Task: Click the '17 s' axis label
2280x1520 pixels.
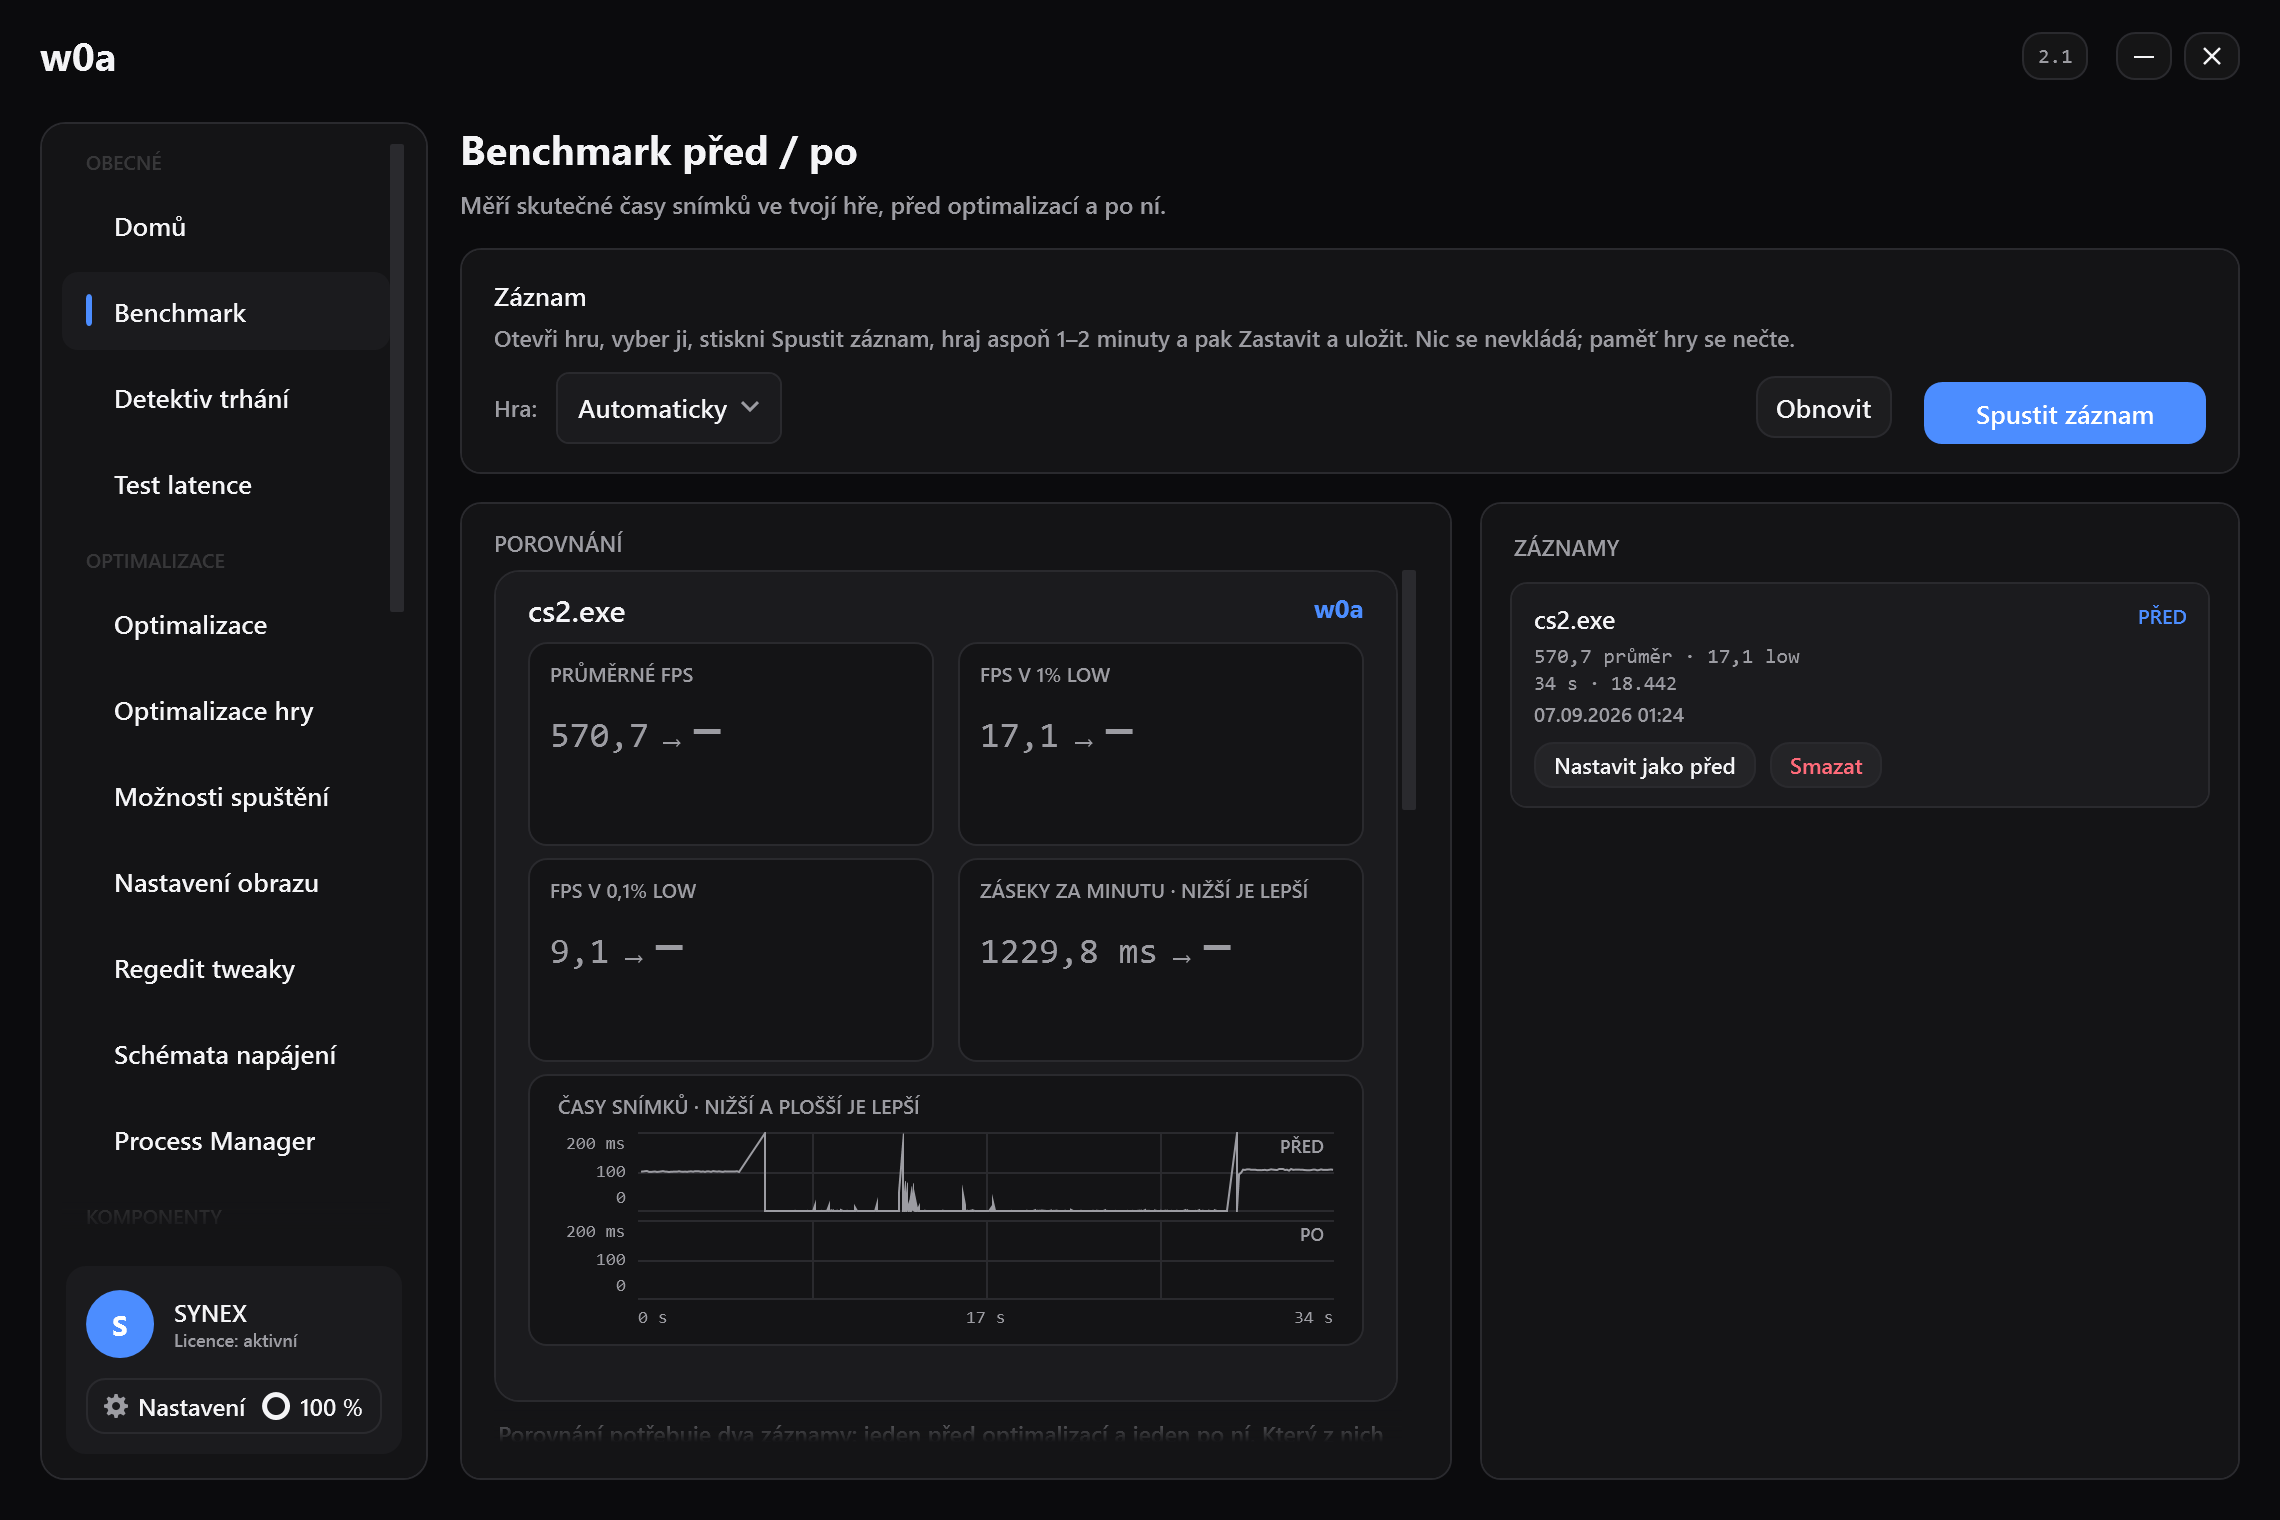Action: point(985,1318)
